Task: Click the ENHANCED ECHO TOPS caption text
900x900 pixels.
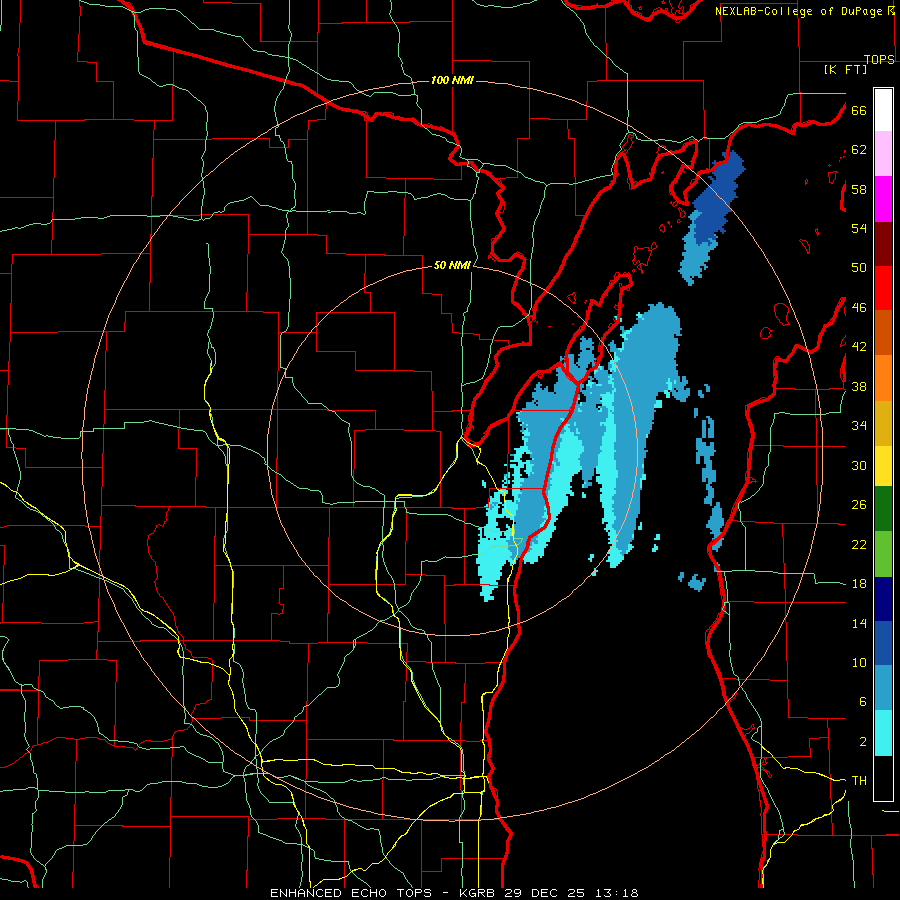Action: pyautogui.click(x=350, y=893)
